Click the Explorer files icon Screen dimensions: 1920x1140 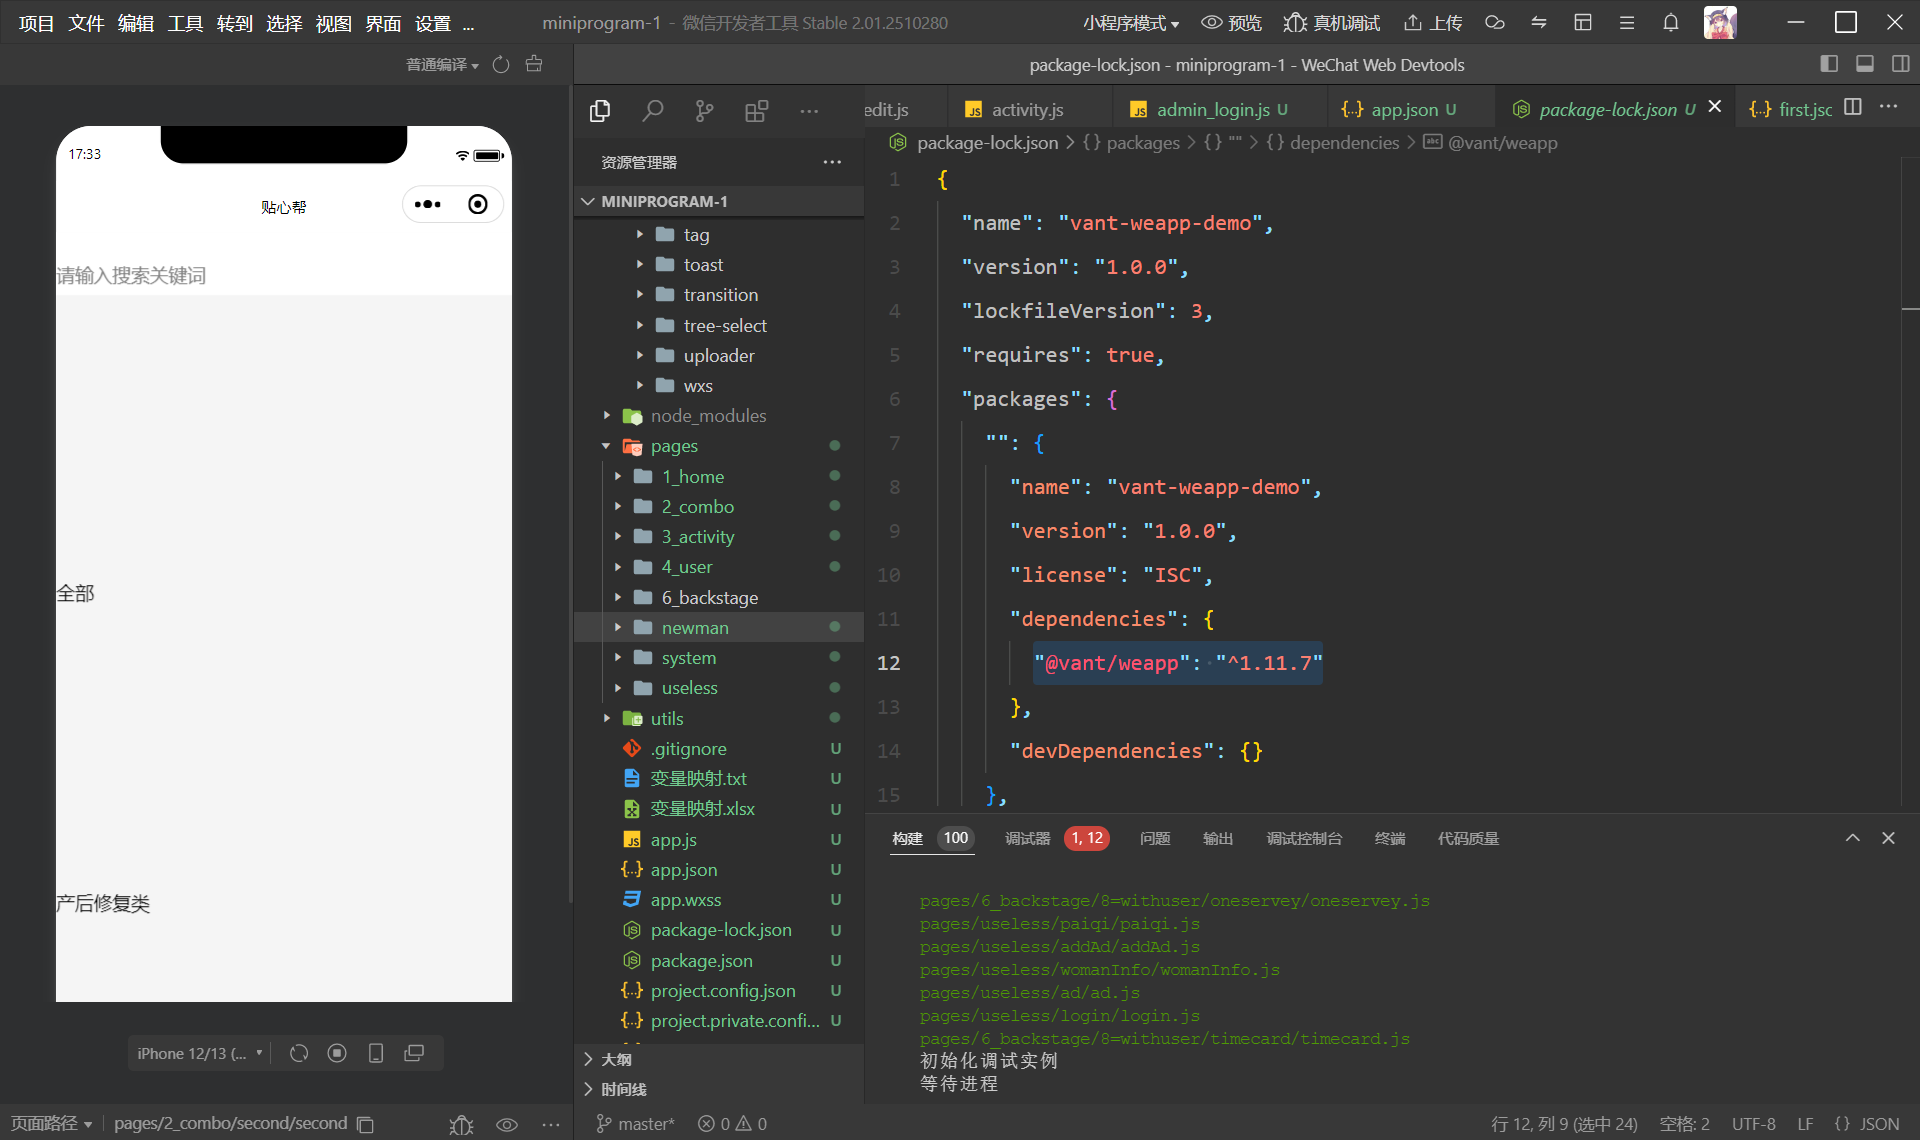(600, 111)
